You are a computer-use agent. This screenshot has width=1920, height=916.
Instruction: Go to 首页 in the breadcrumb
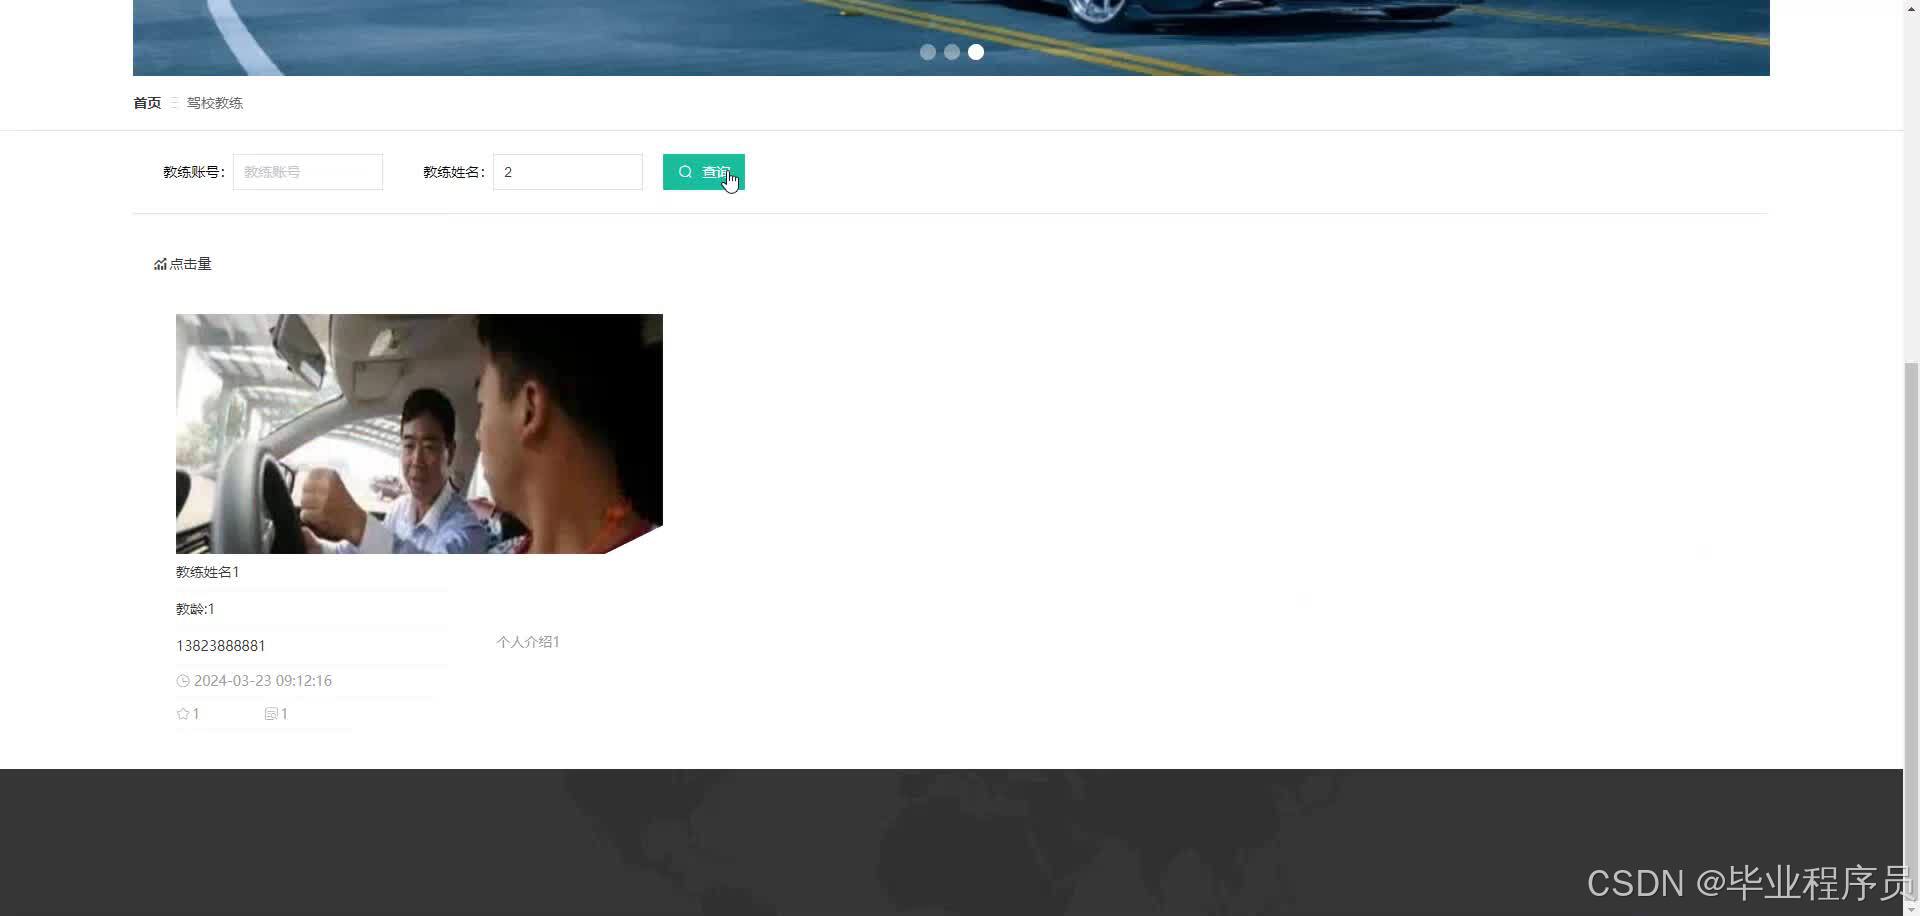point(147,103)
